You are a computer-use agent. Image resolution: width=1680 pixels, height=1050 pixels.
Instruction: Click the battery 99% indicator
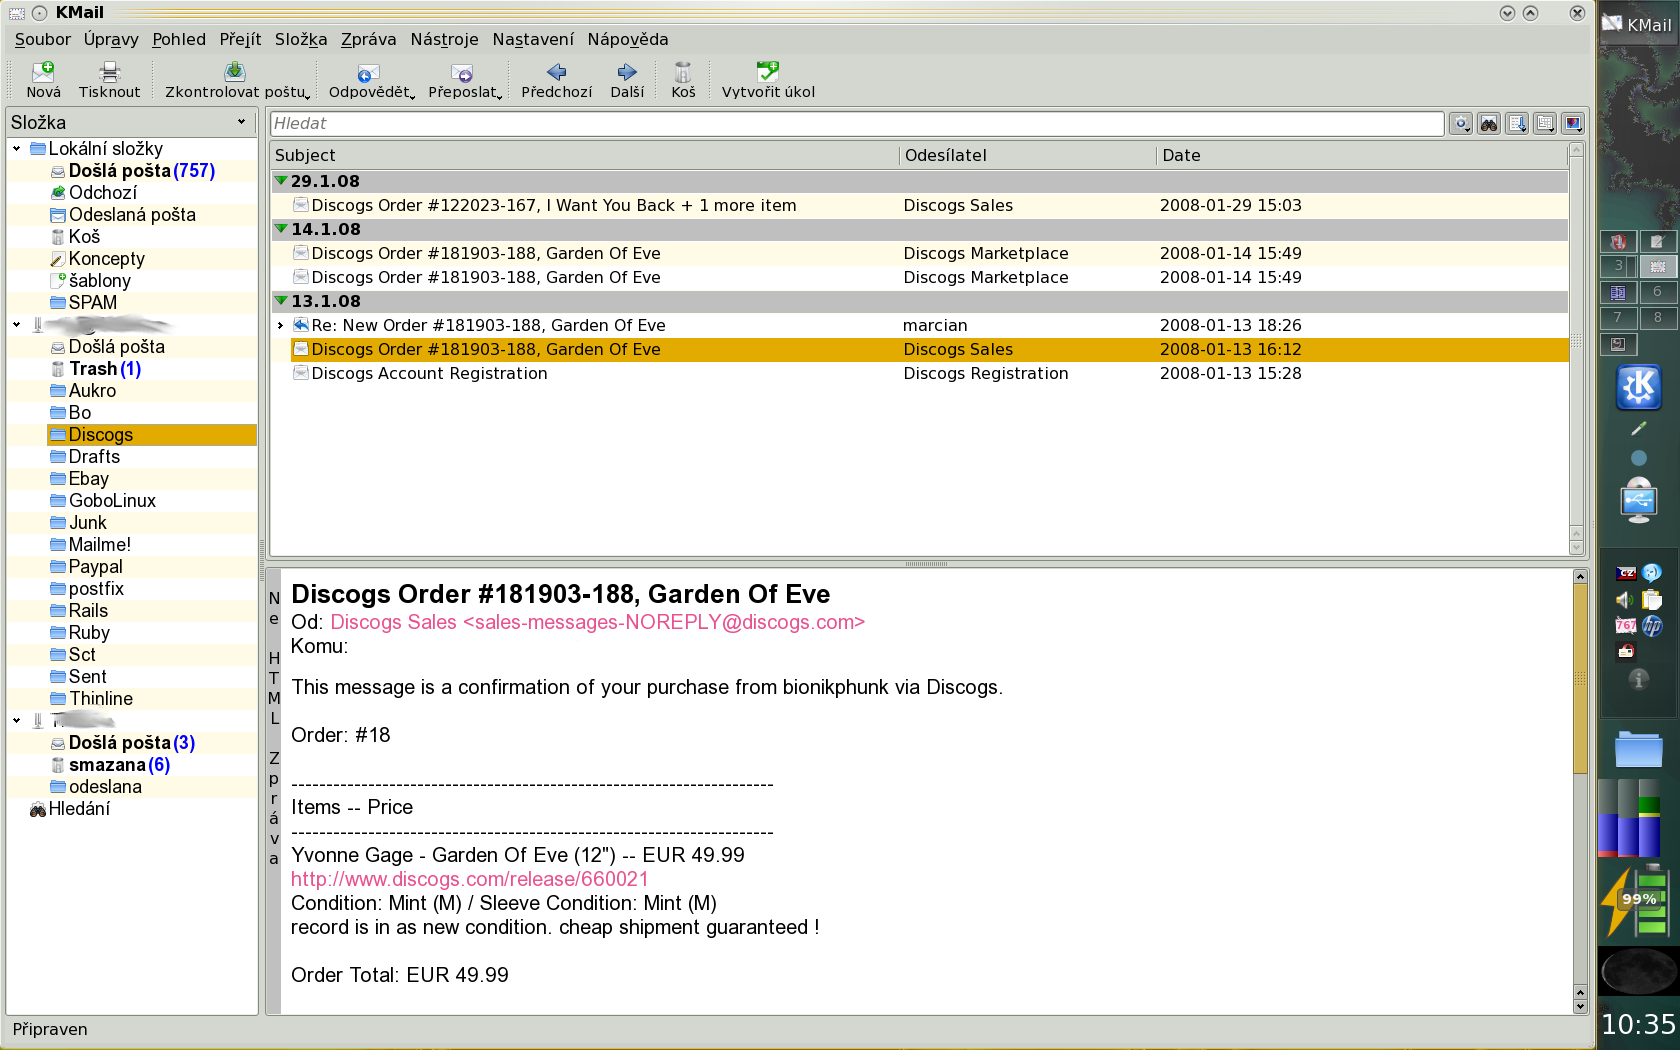coord(1638,901)
